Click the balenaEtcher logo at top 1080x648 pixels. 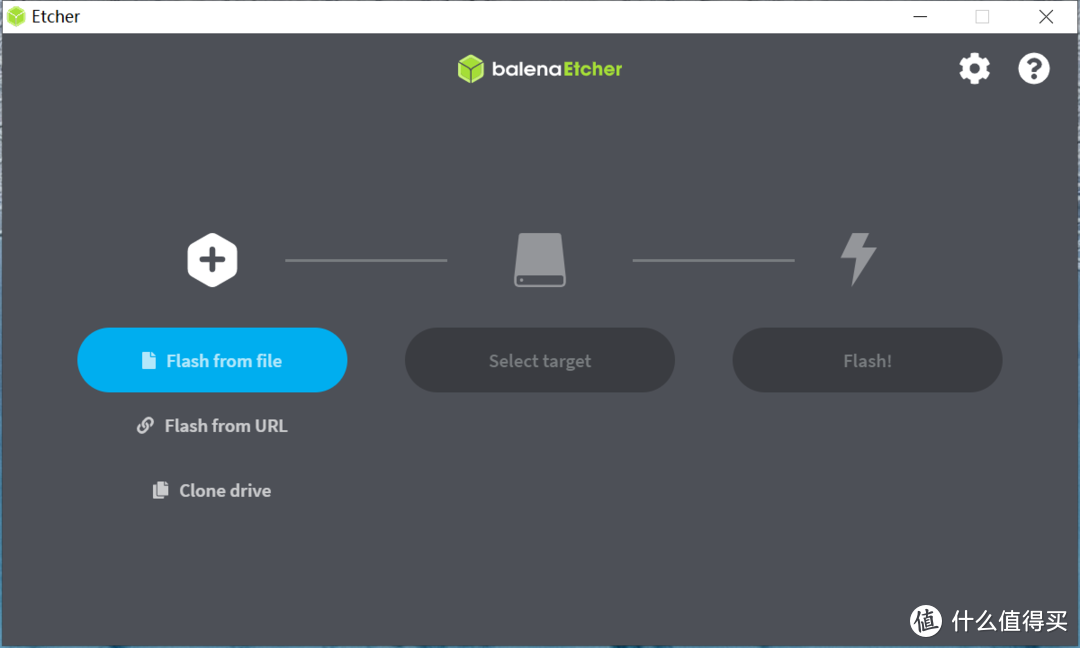[540, 69]
